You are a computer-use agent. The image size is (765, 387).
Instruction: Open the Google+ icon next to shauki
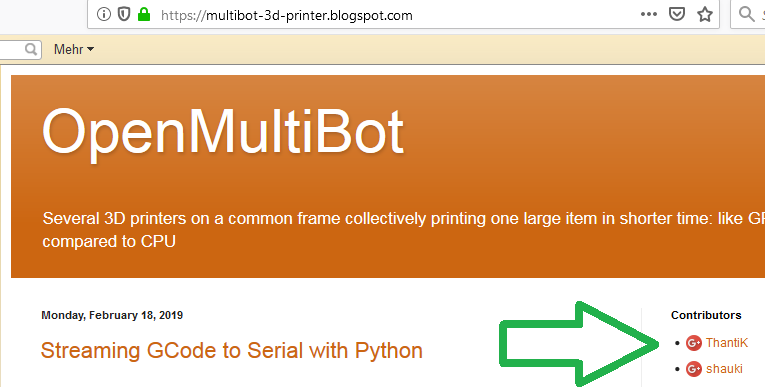(693, 369)
